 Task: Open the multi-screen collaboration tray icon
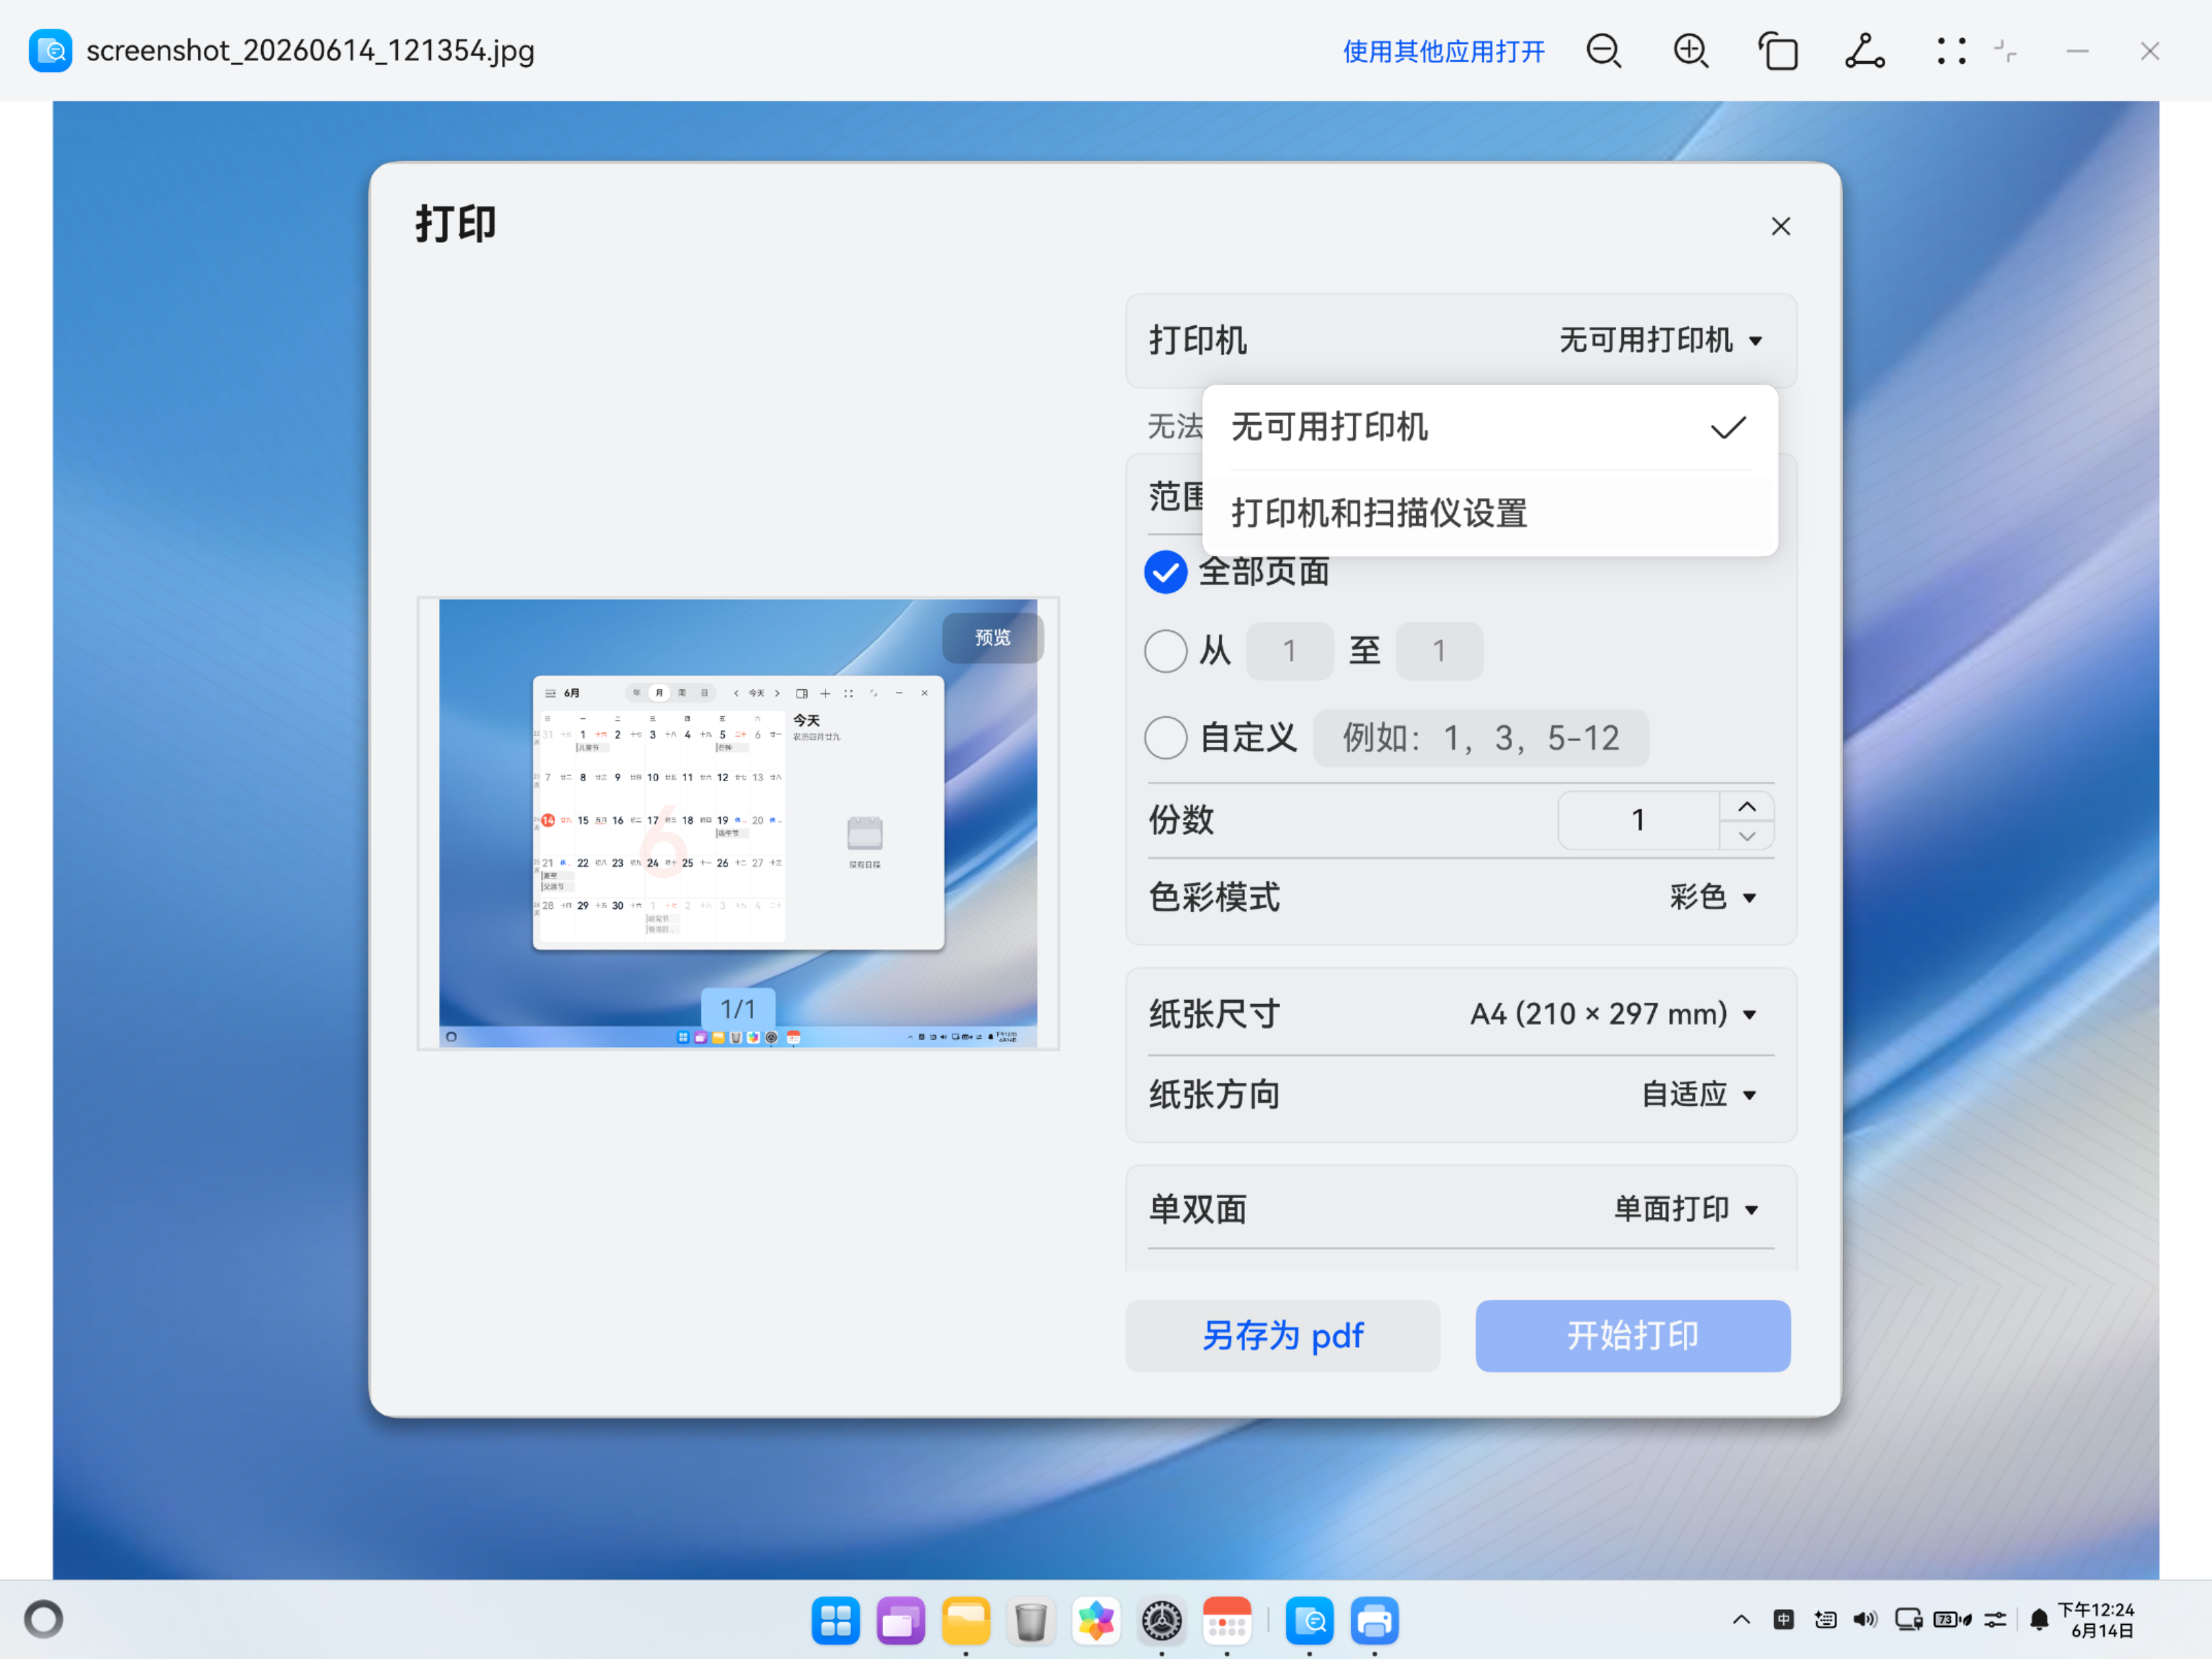pyautogui.click(x=1909, y=1620)
